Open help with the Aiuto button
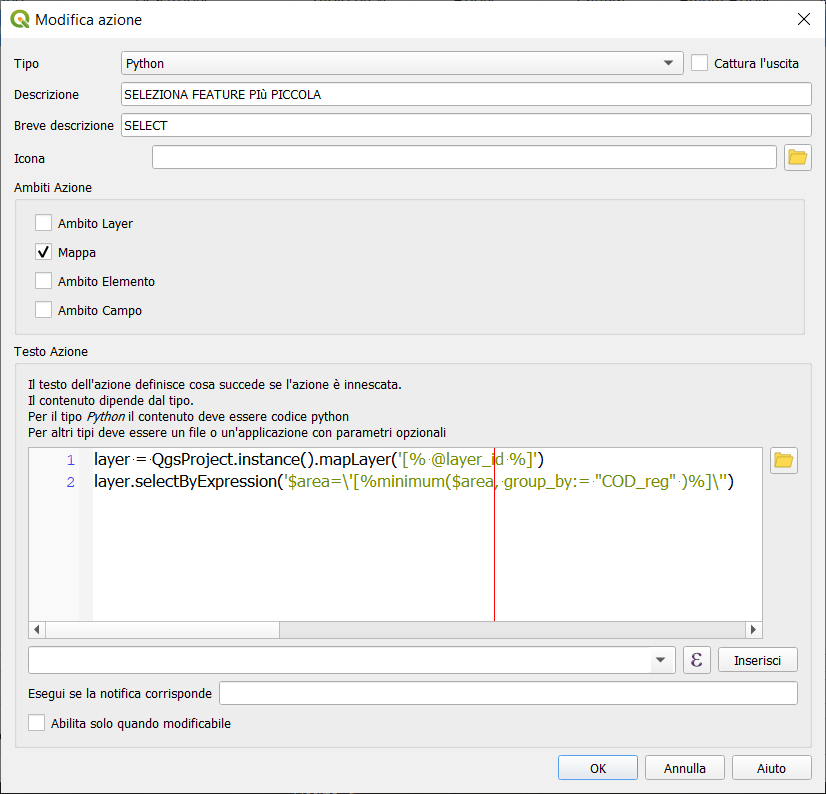The image size is (826, 794). point(771,769)
